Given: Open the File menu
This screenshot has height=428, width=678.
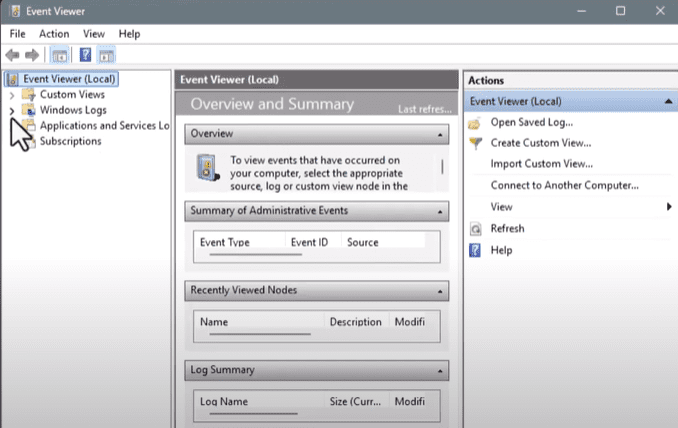Looking at the screenshot, I should (x=17, y=34).
